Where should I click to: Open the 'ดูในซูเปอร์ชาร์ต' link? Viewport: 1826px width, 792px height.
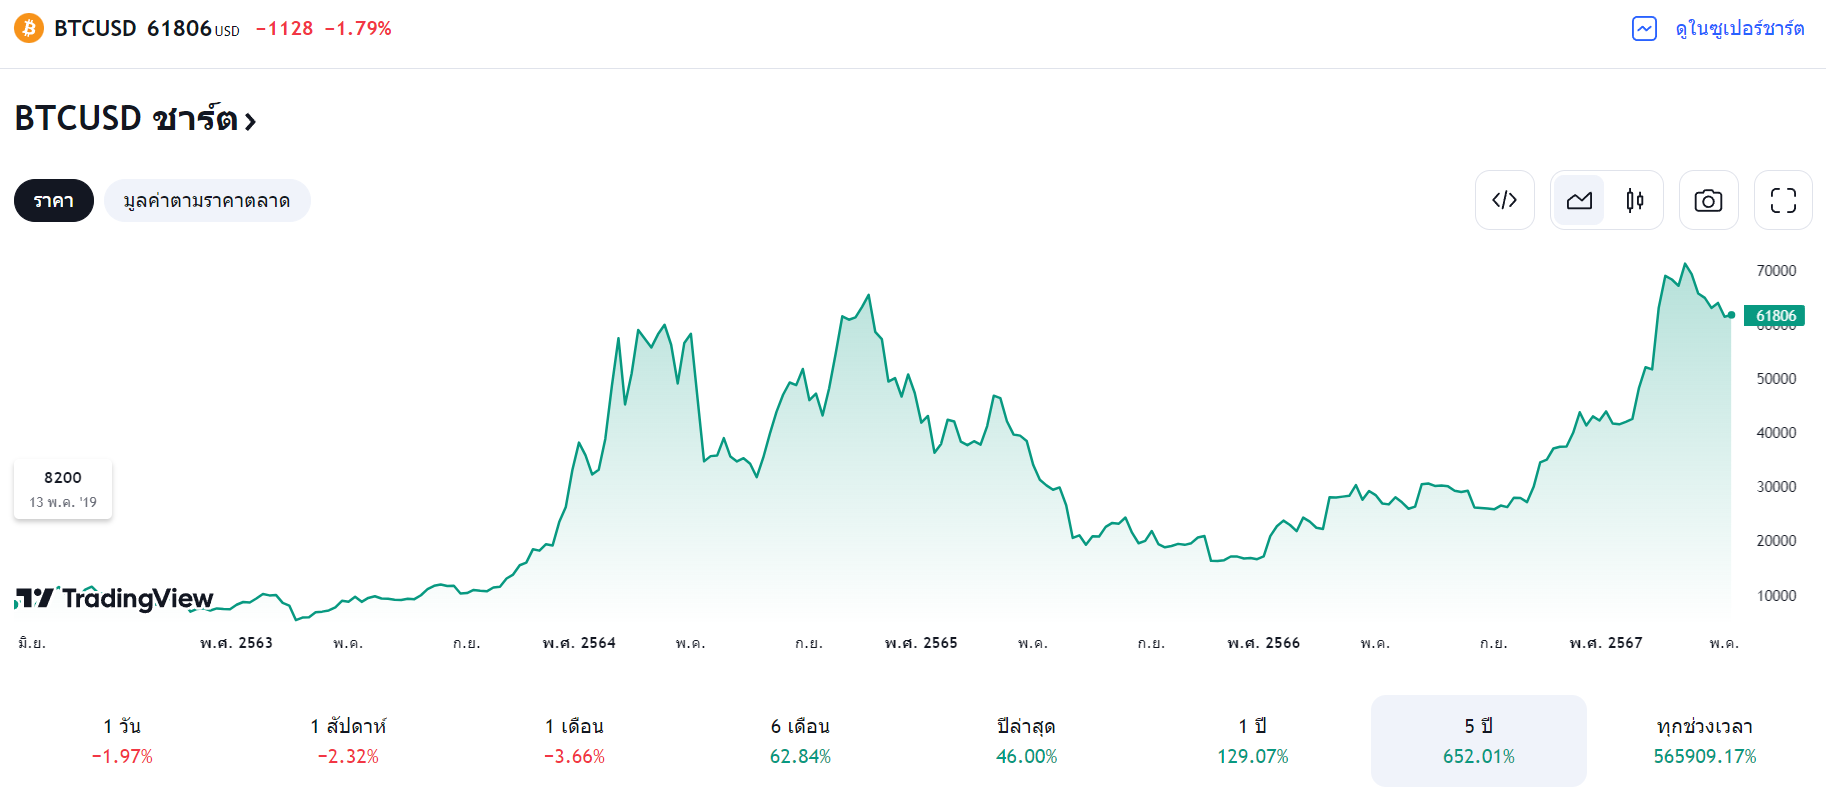click(x=1739, y=29)
